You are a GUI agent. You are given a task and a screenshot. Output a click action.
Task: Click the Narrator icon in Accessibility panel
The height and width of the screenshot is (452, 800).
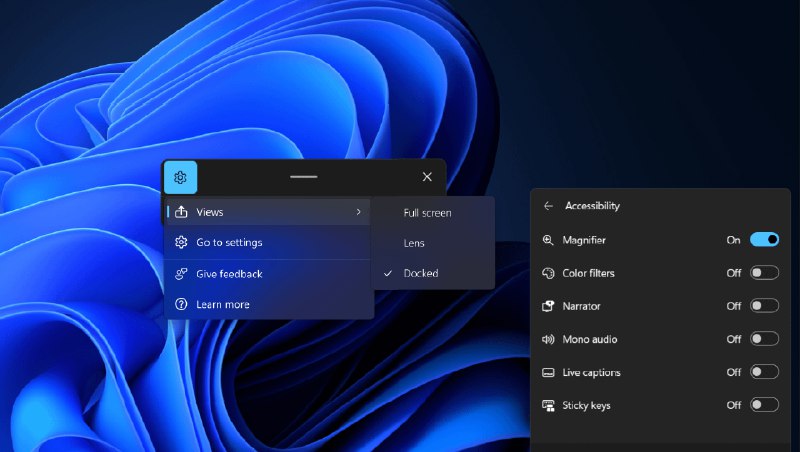click(x=548, y=306)
